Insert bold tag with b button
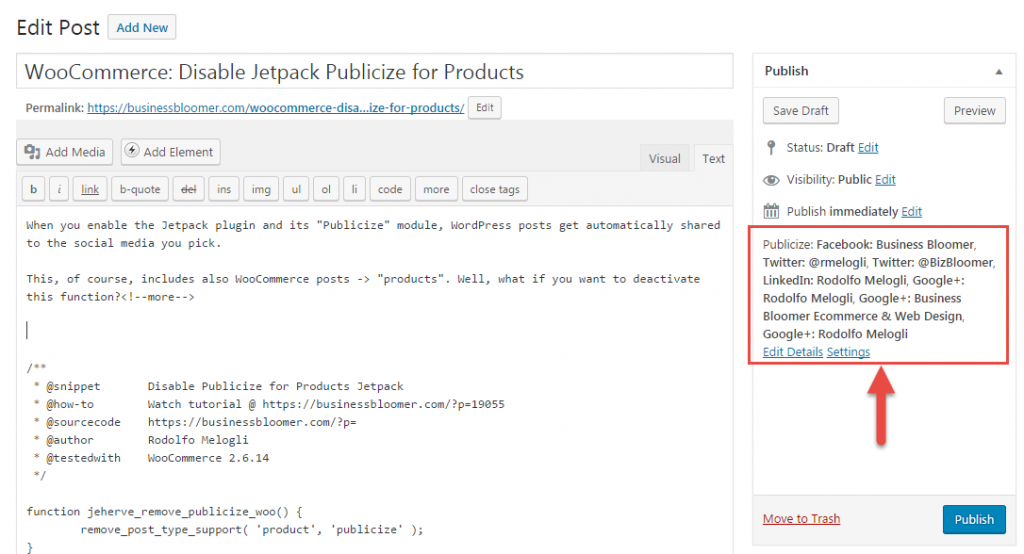This screenshot has height=554, width=1024. pyautogui.click(x=33, y=189)
